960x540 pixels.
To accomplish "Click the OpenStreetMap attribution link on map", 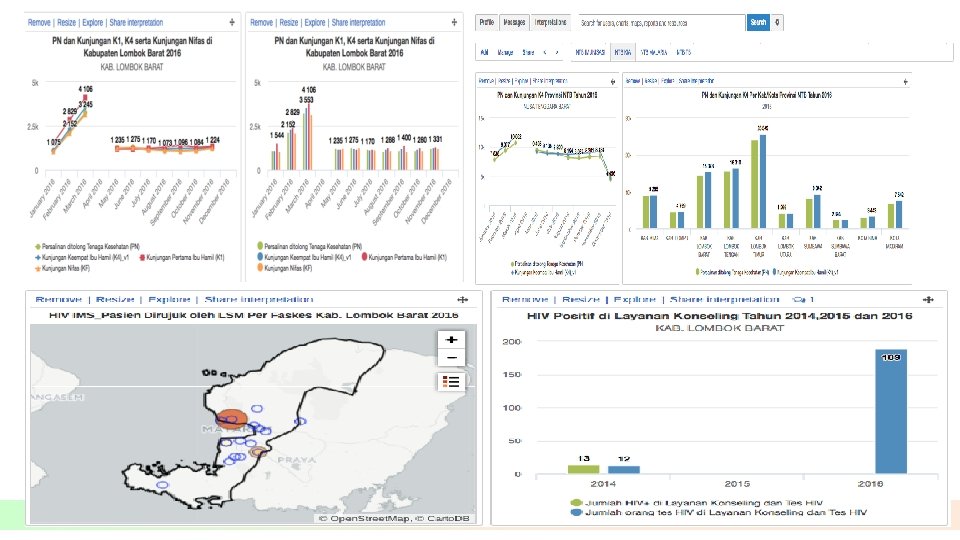I will pos(370,519).
